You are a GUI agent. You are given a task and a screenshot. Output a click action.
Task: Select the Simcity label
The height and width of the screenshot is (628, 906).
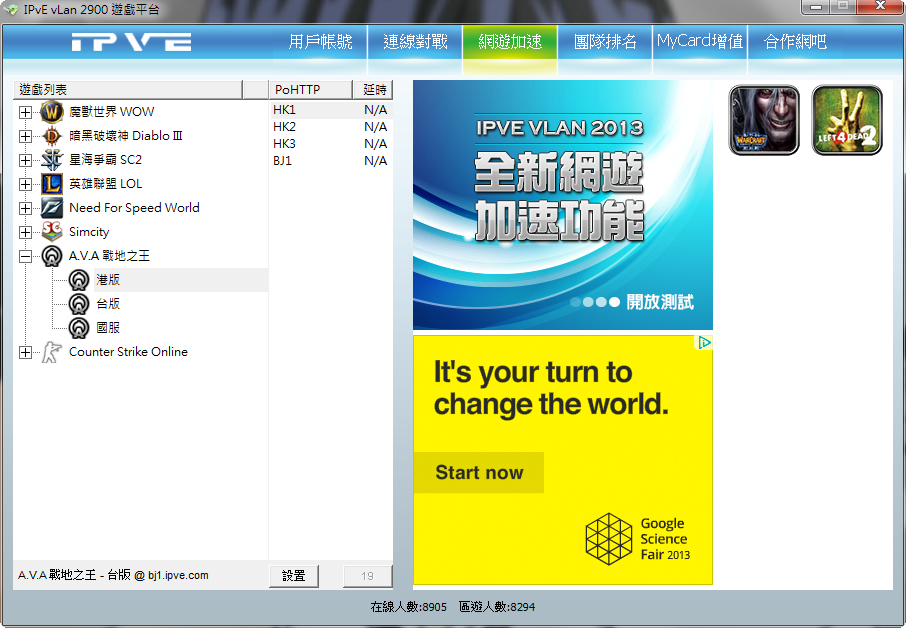pos(89,232)
